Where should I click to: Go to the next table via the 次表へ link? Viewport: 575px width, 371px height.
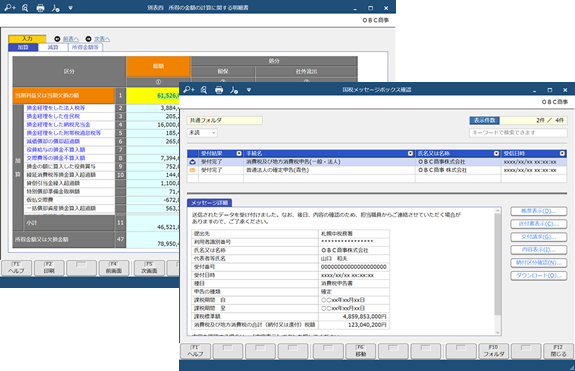click(x=102, y=39)
